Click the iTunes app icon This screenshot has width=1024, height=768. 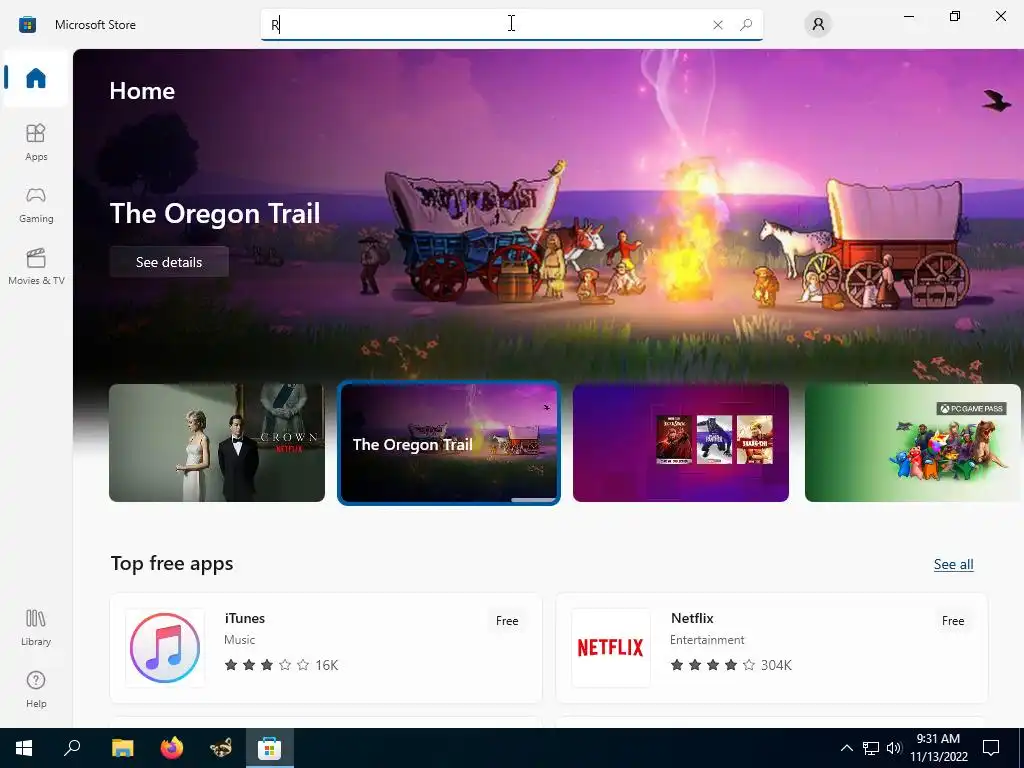tap(165, 648)
